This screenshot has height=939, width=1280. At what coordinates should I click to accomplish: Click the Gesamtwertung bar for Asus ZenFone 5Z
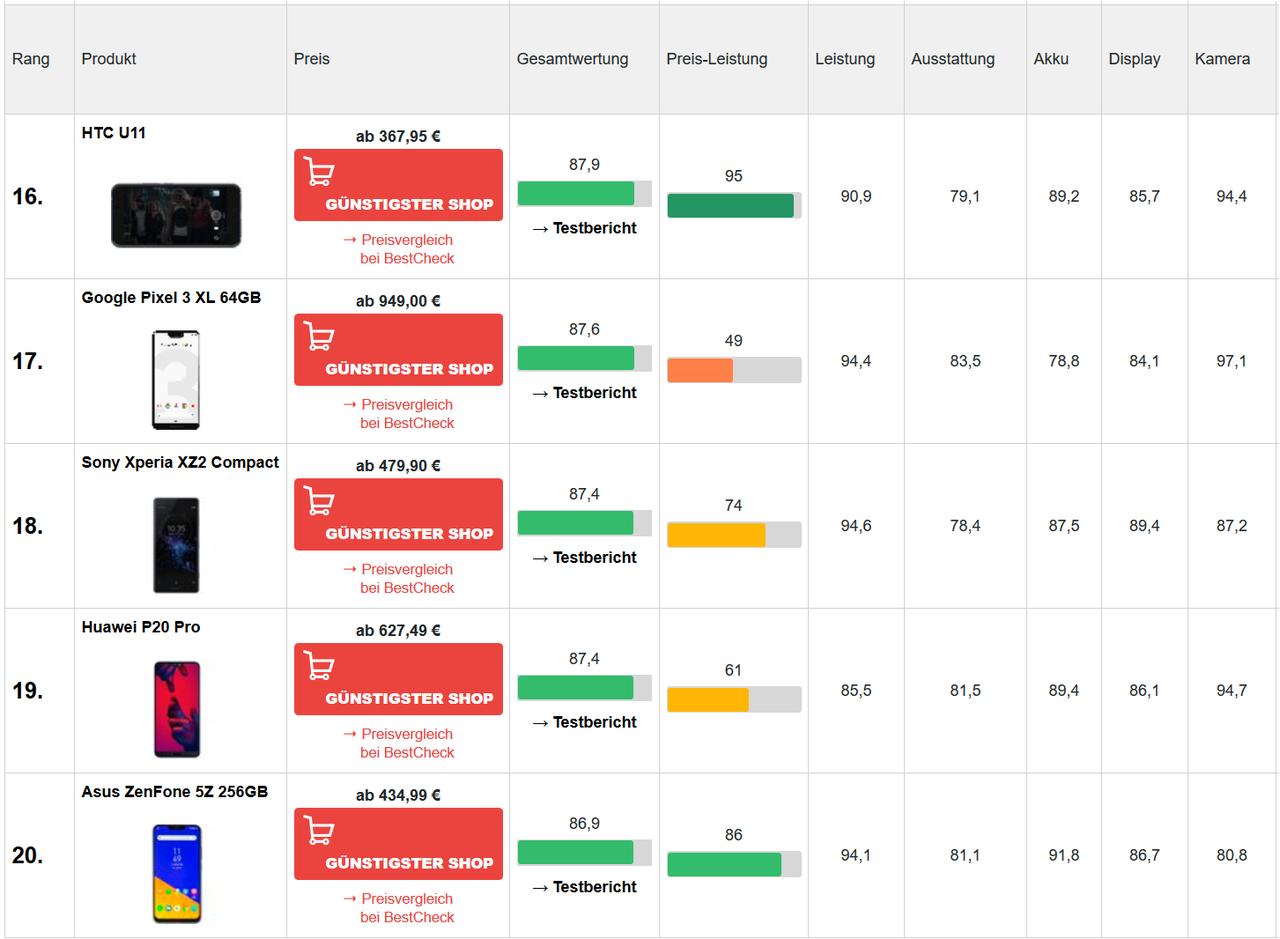point(584,852)
